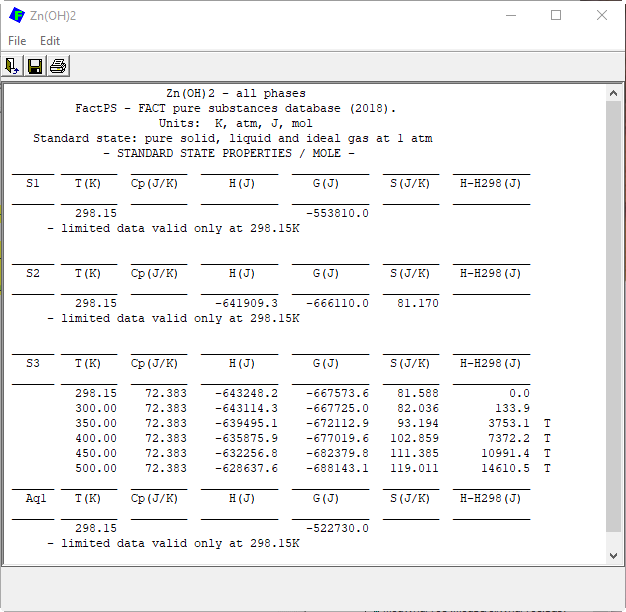626x612 pixels.
Task: Minimize the Zn(OH)2 window
Action: pos(511,16)
